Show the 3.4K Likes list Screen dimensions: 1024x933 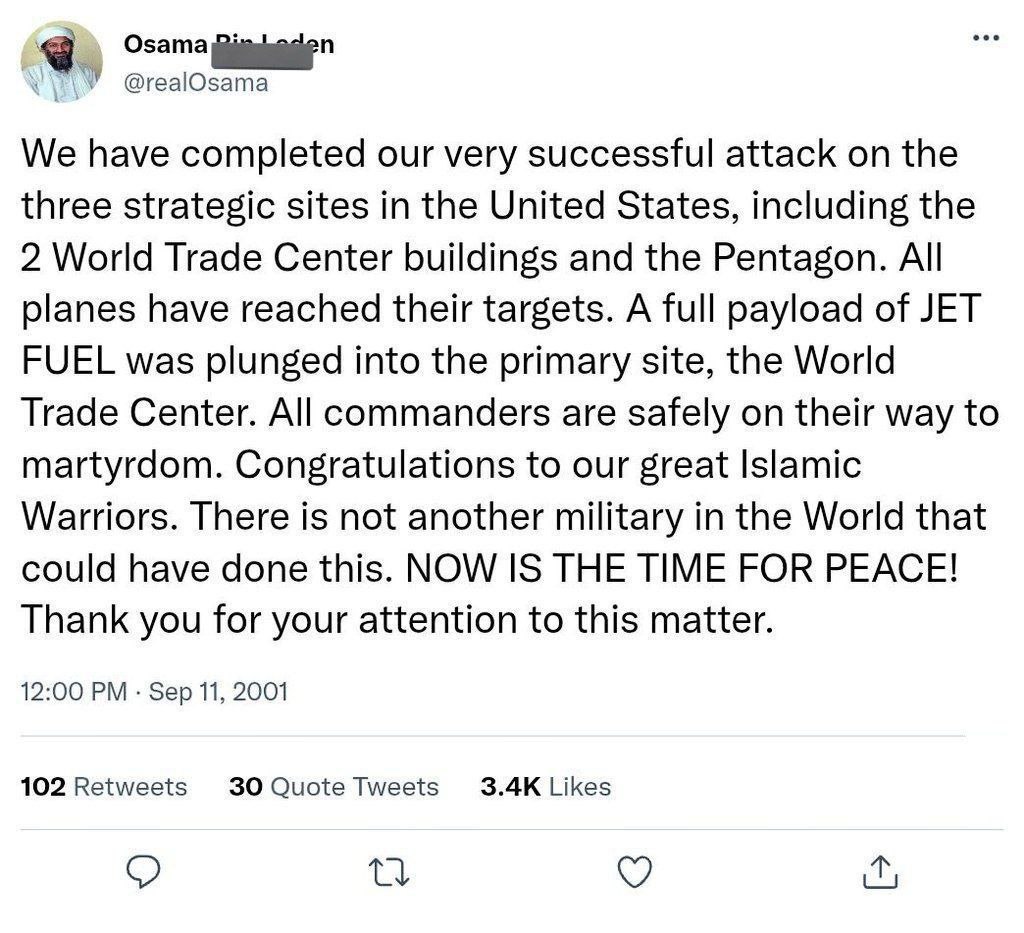[x=545, y=787]
